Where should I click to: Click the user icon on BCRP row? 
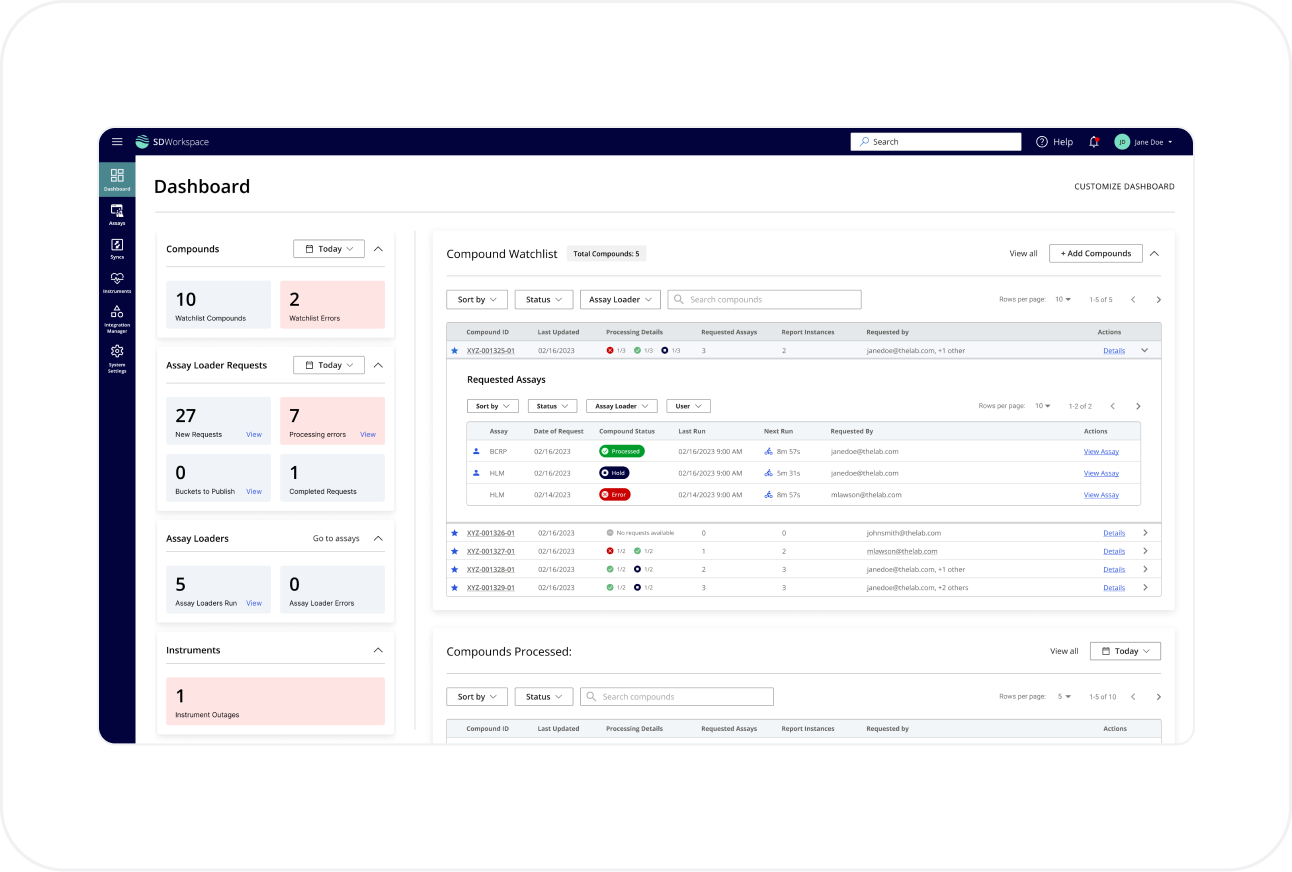(x=476, y=451)
